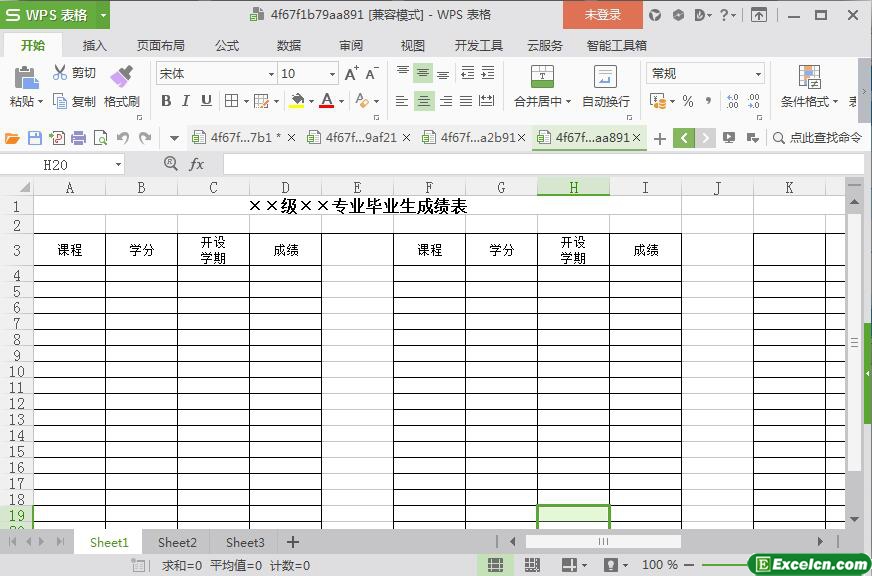Go to previous document tab arrow
The width and height of the screenshot is (872, 576).
(683, 138)
